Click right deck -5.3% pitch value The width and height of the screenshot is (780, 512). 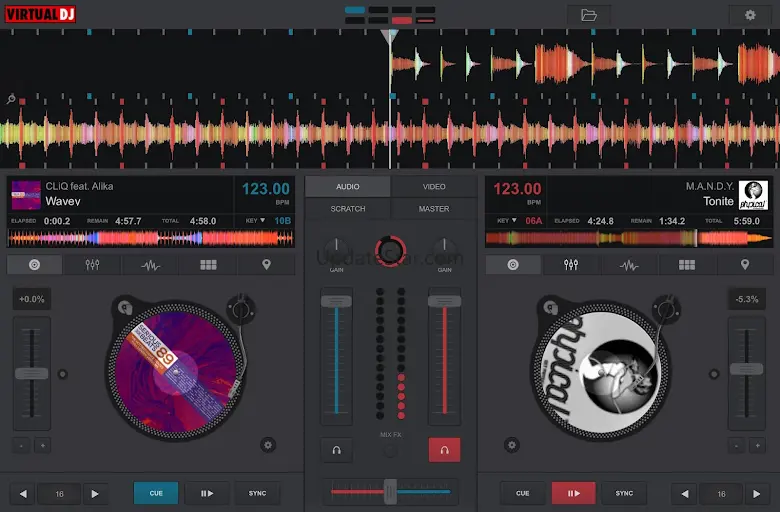coord(747,299)
